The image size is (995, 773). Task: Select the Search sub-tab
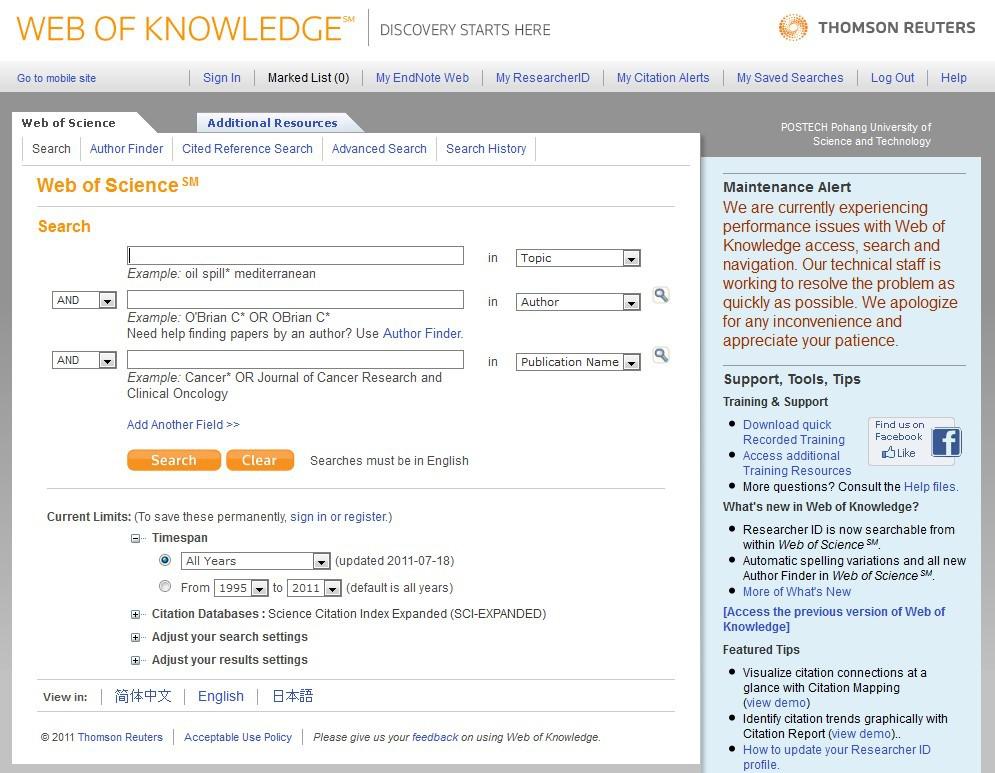[51, 149]
